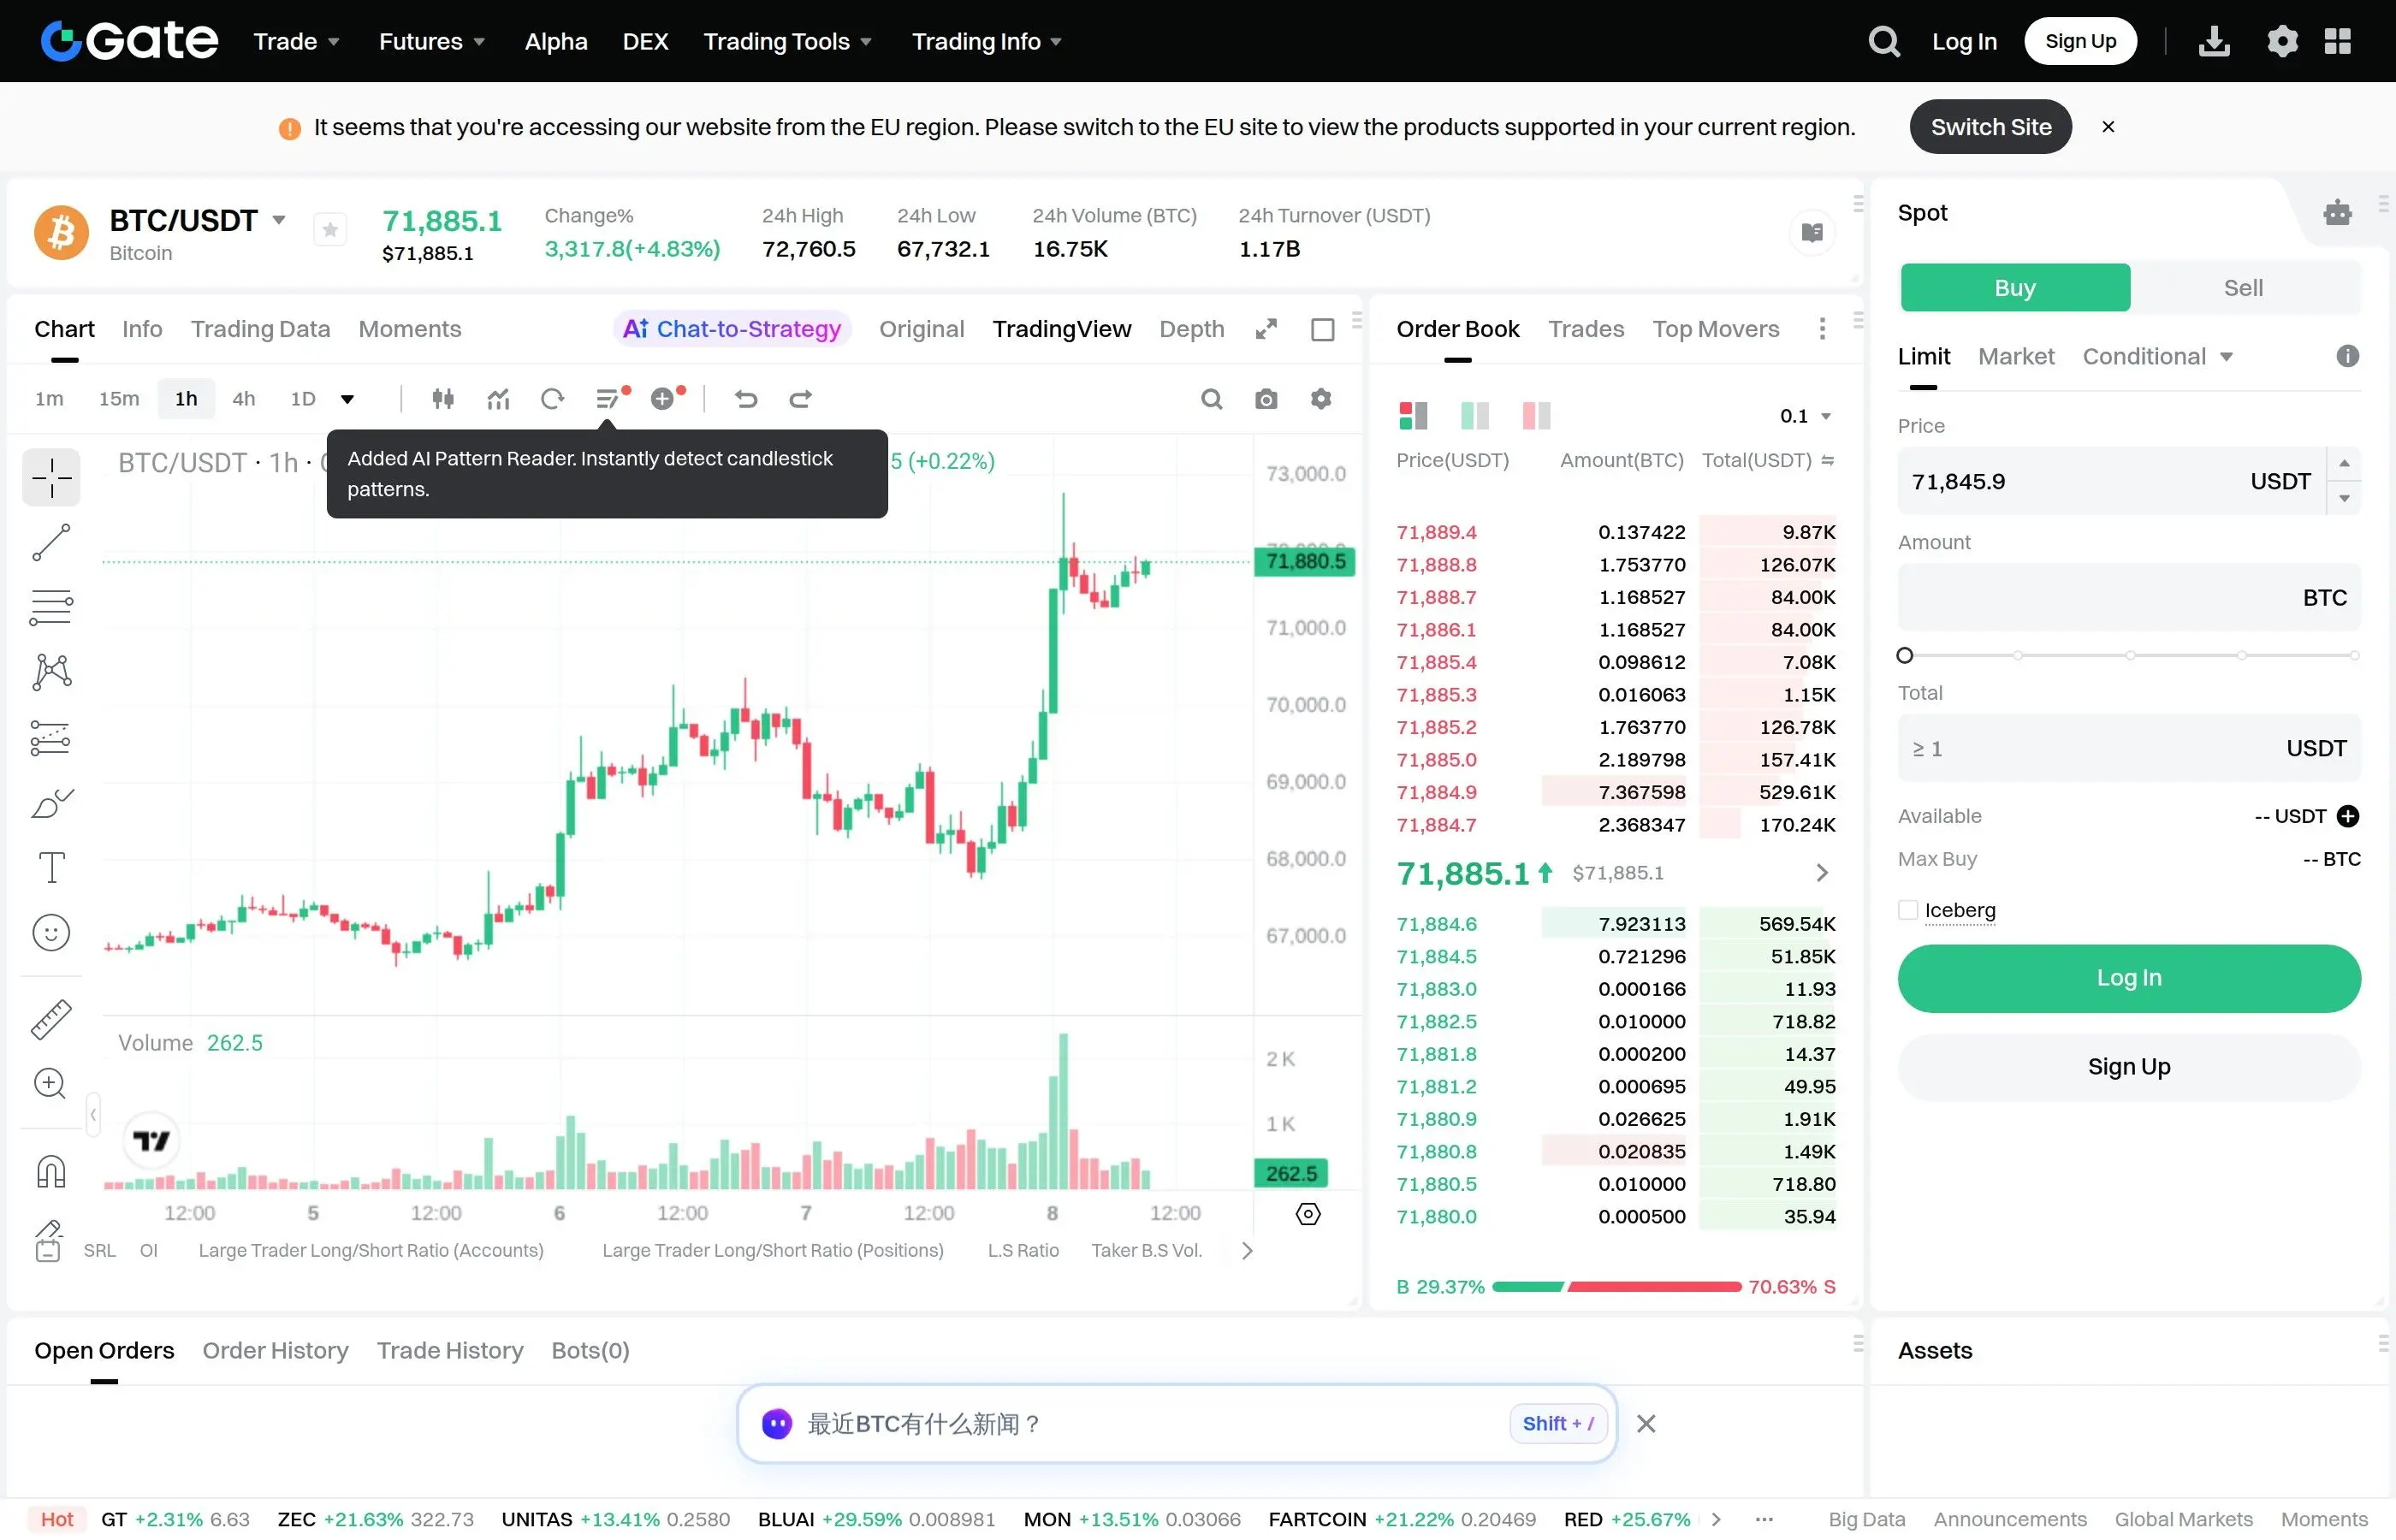Search symbols with the chart magnifier icon
The image size is (2396, 1540).
point(1211,399)
